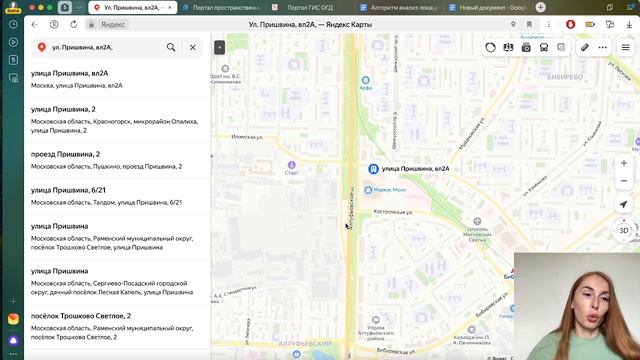This screenshot has height=360, width=640.
Task: Select result улица Пришвина, 2 Красногорск
Action: click(x=117, y=120)
